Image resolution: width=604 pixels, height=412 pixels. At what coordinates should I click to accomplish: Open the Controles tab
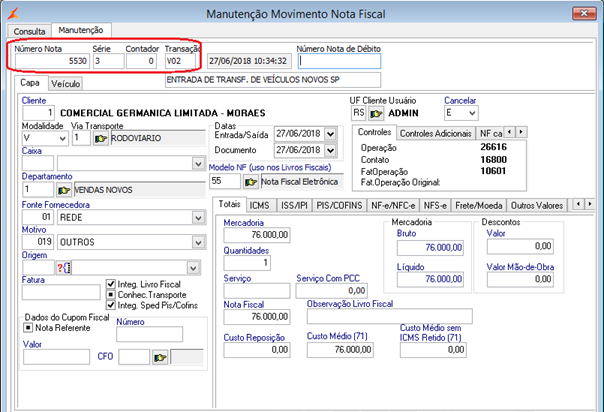[374, 132]
